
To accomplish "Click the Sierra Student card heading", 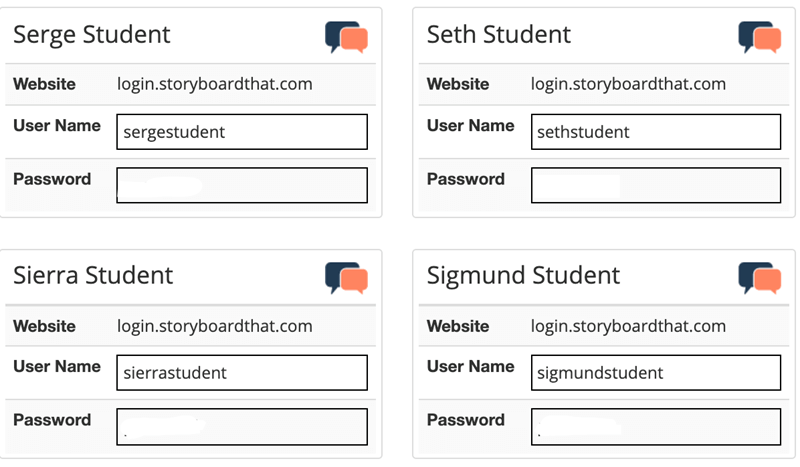I will (x=93, y=276).
